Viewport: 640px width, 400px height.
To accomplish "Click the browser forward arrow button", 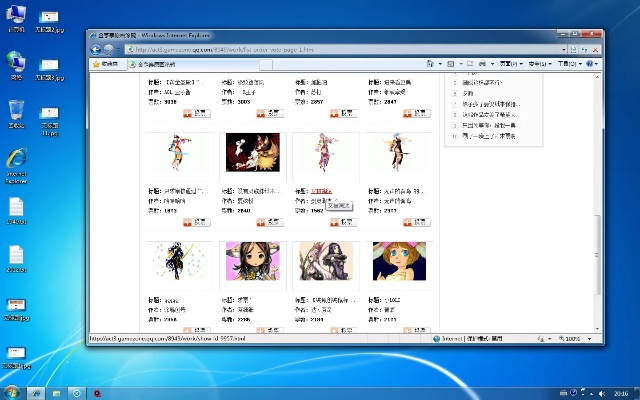I will (x=109, y=49).
